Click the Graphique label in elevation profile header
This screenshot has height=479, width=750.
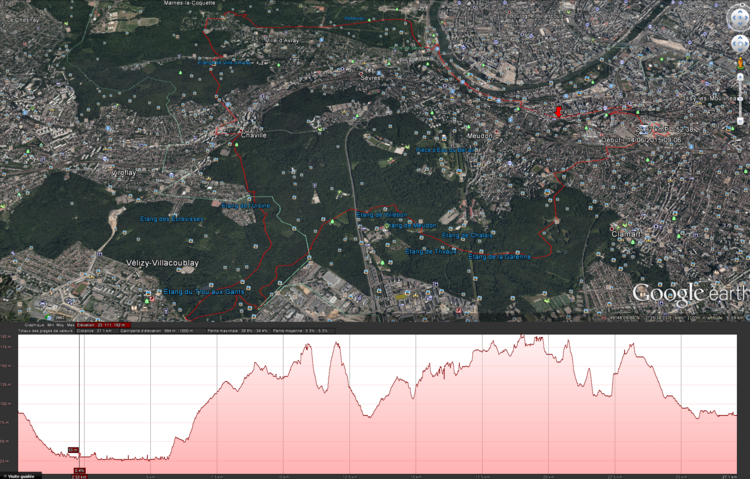point(34,325)
